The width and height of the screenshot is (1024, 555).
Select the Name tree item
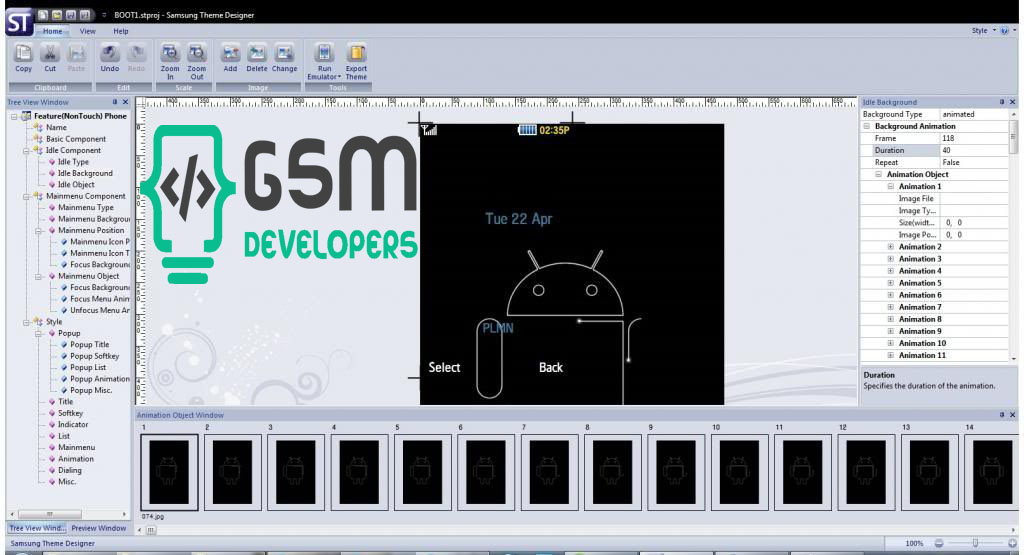[x=56, y=128]
